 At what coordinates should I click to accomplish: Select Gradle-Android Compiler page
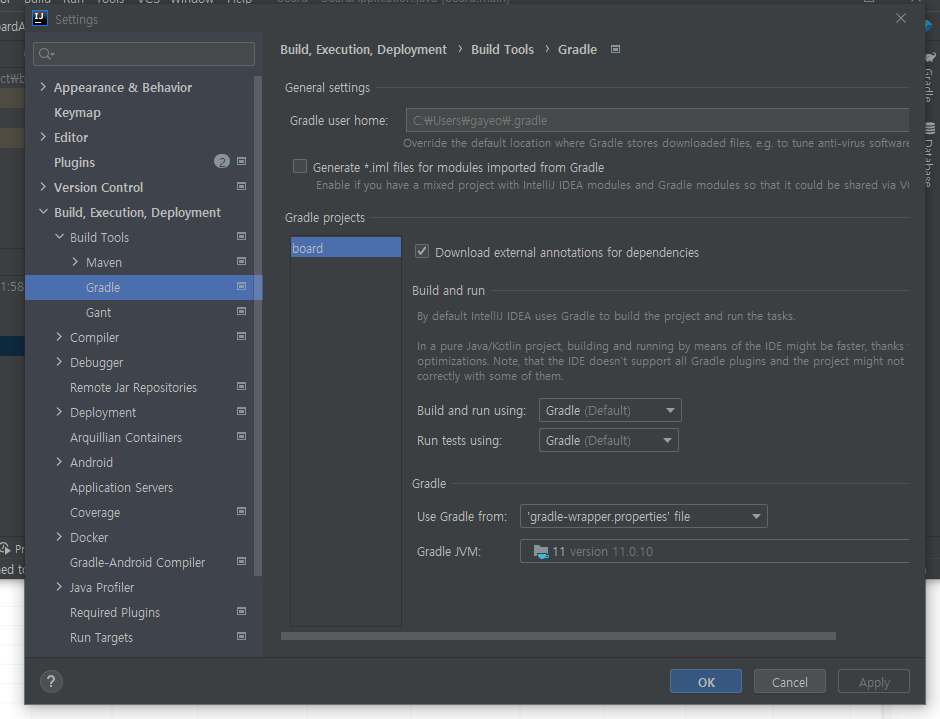tap(137, 562)
